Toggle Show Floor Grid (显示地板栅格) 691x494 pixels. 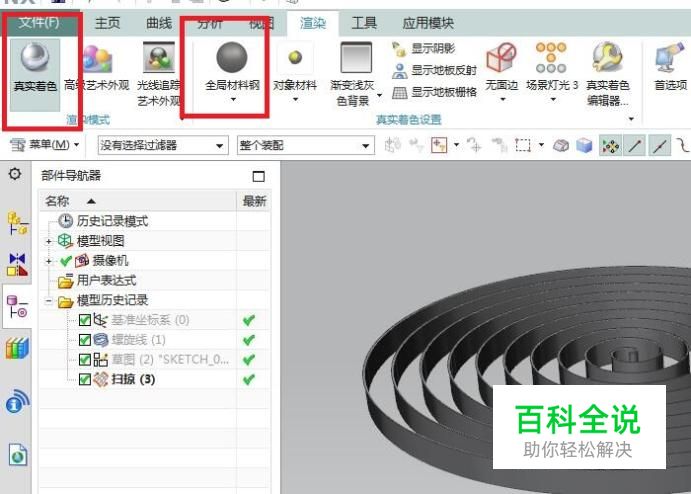tap(435, 92)
